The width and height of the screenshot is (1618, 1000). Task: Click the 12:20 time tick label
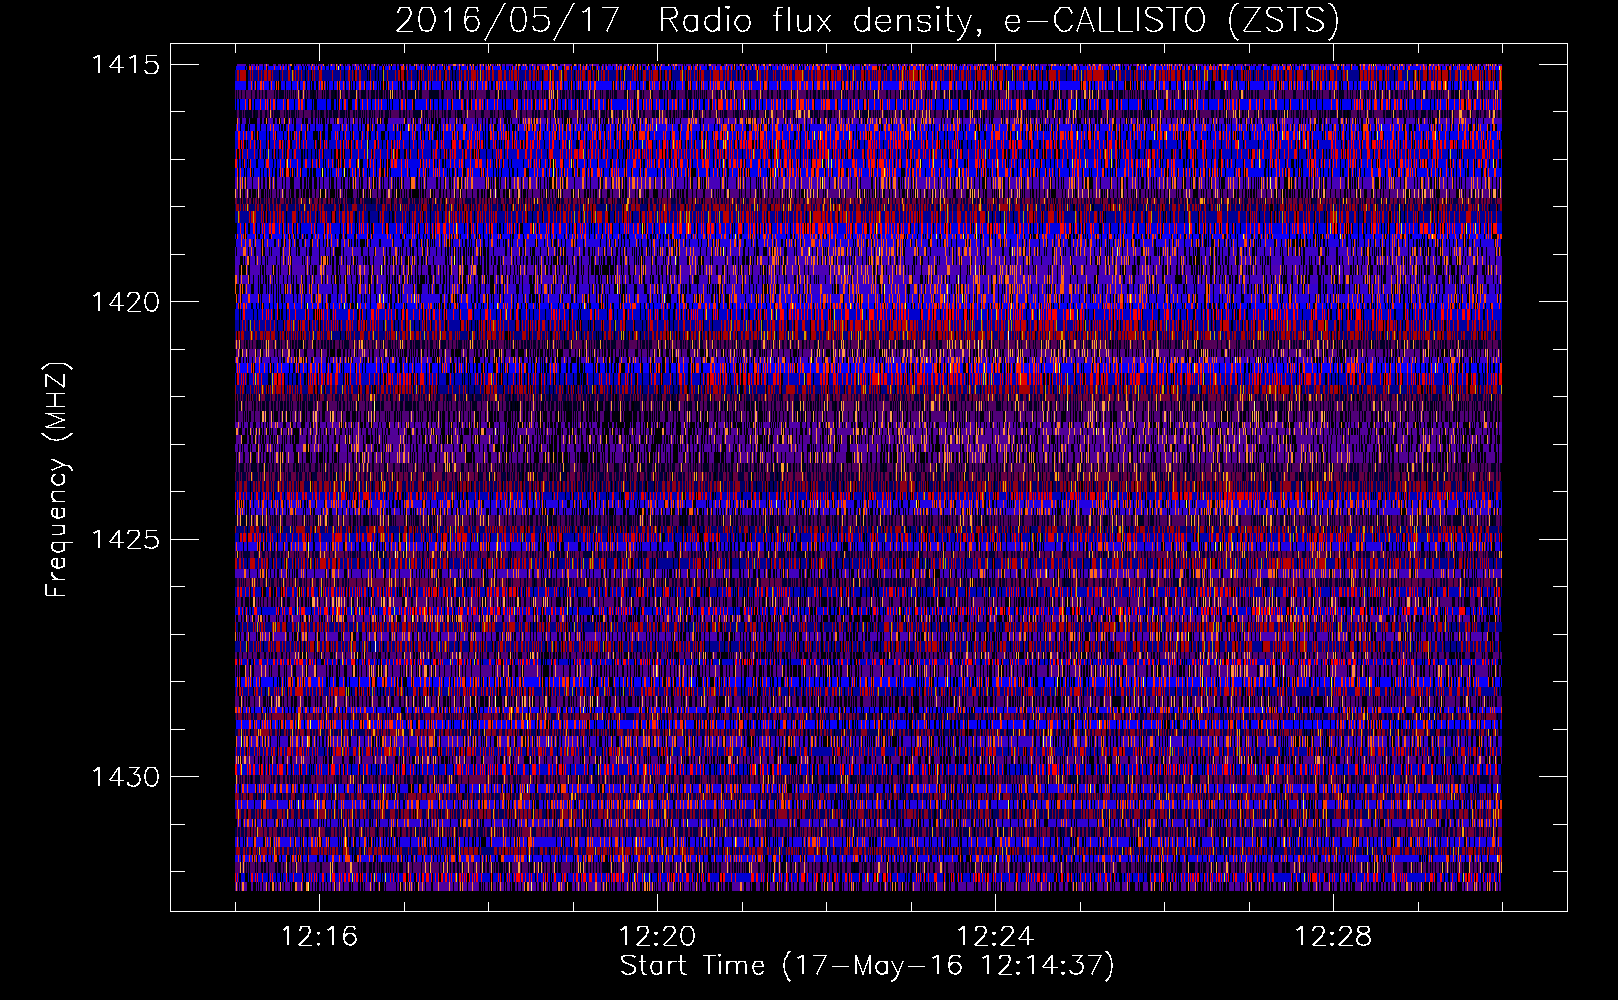657,937
